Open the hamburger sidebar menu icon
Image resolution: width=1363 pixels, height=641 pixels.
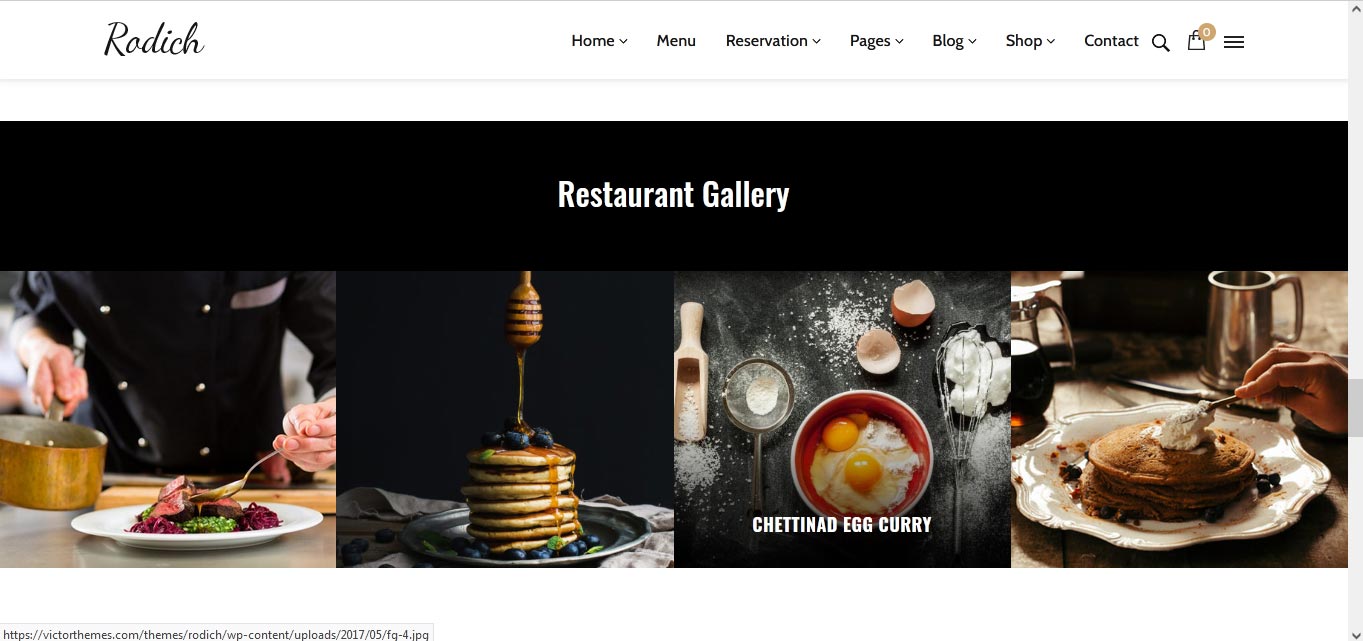1234,42
